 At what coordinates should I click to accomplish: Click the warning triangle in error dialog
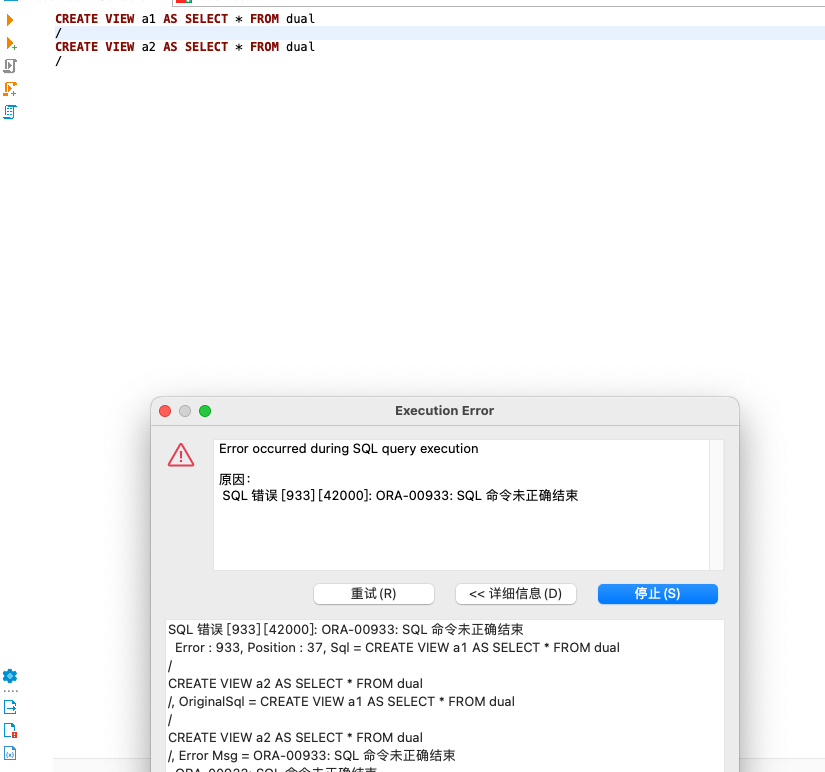181,455
